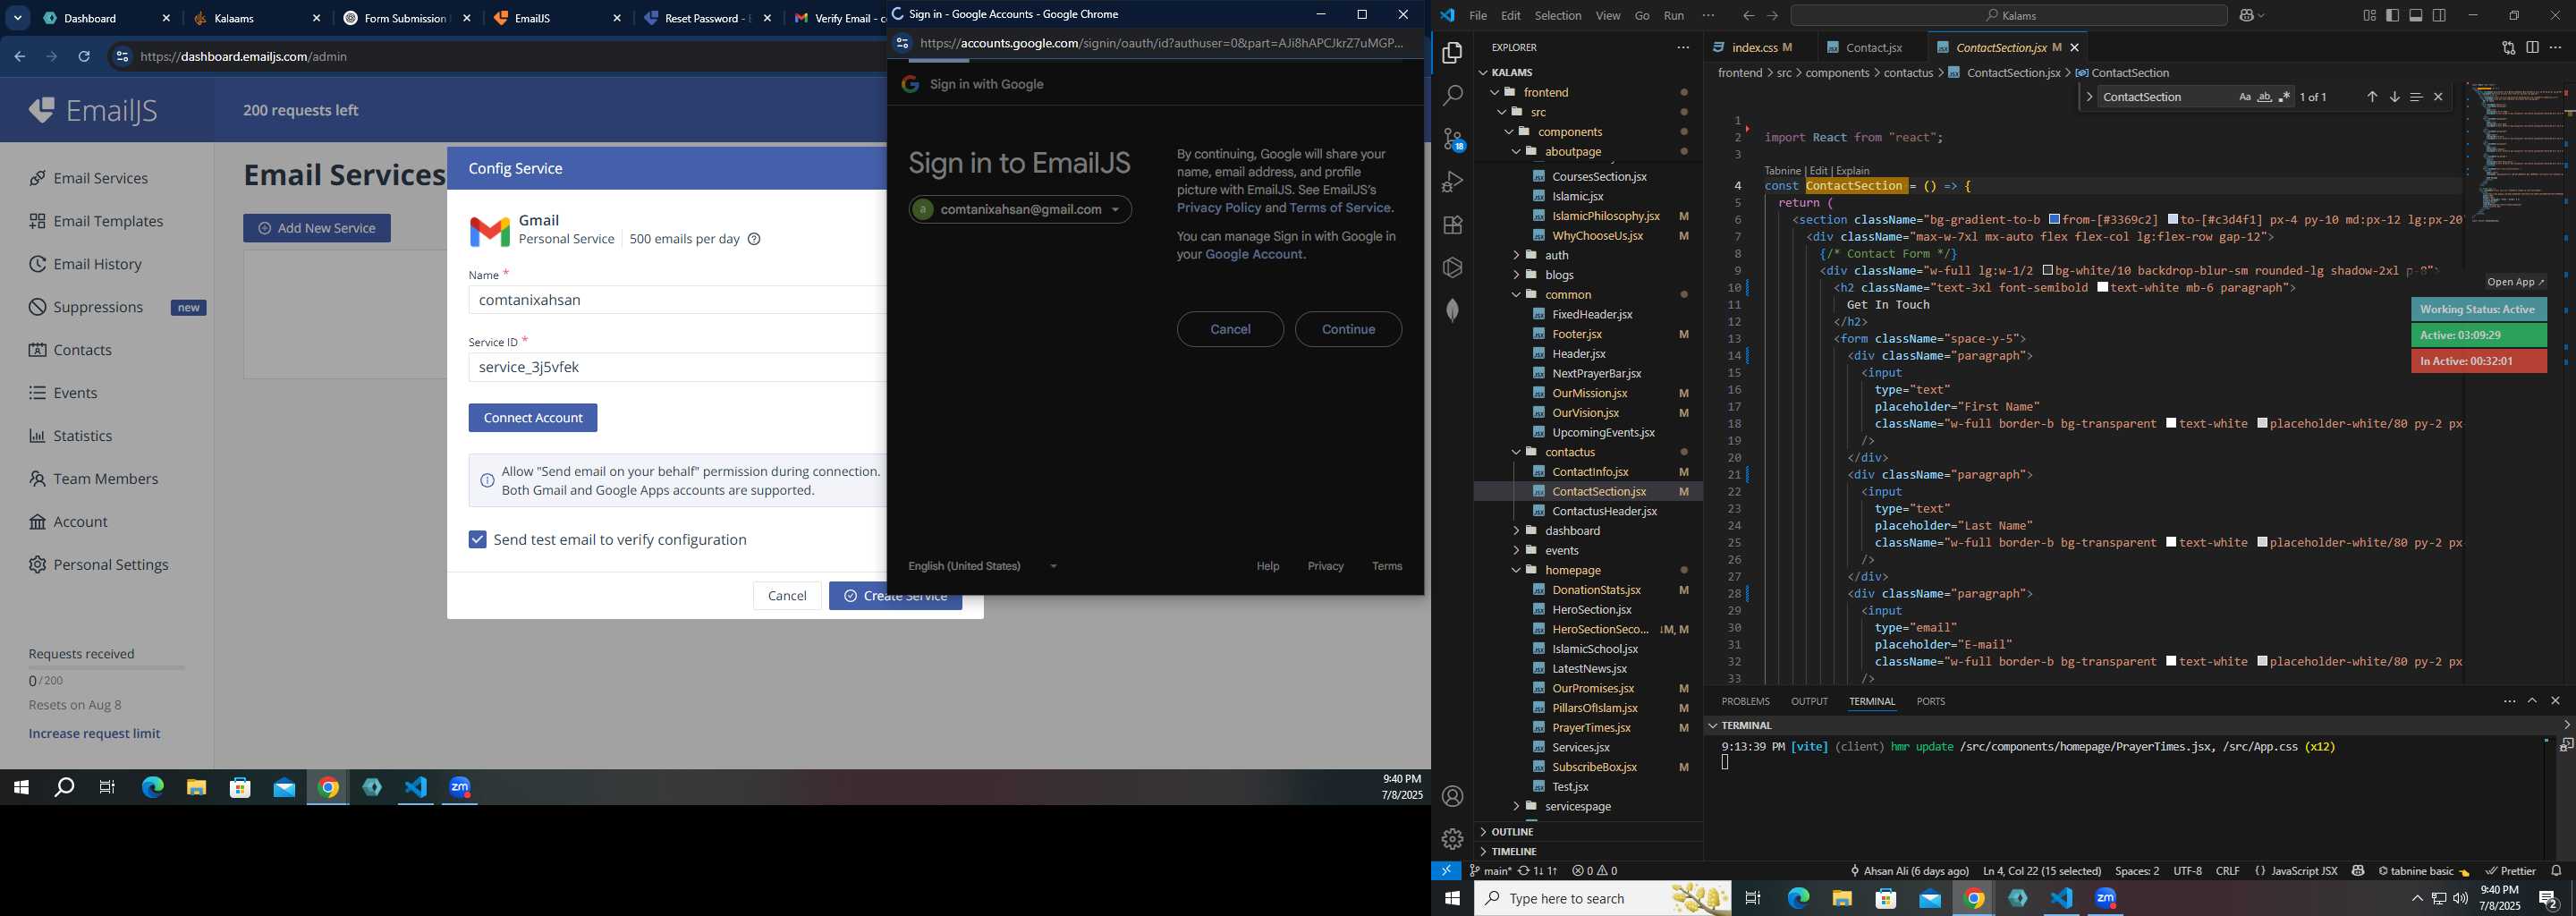
Task: Expand the blogs folder in Explorer
Action: (1516, 275)
